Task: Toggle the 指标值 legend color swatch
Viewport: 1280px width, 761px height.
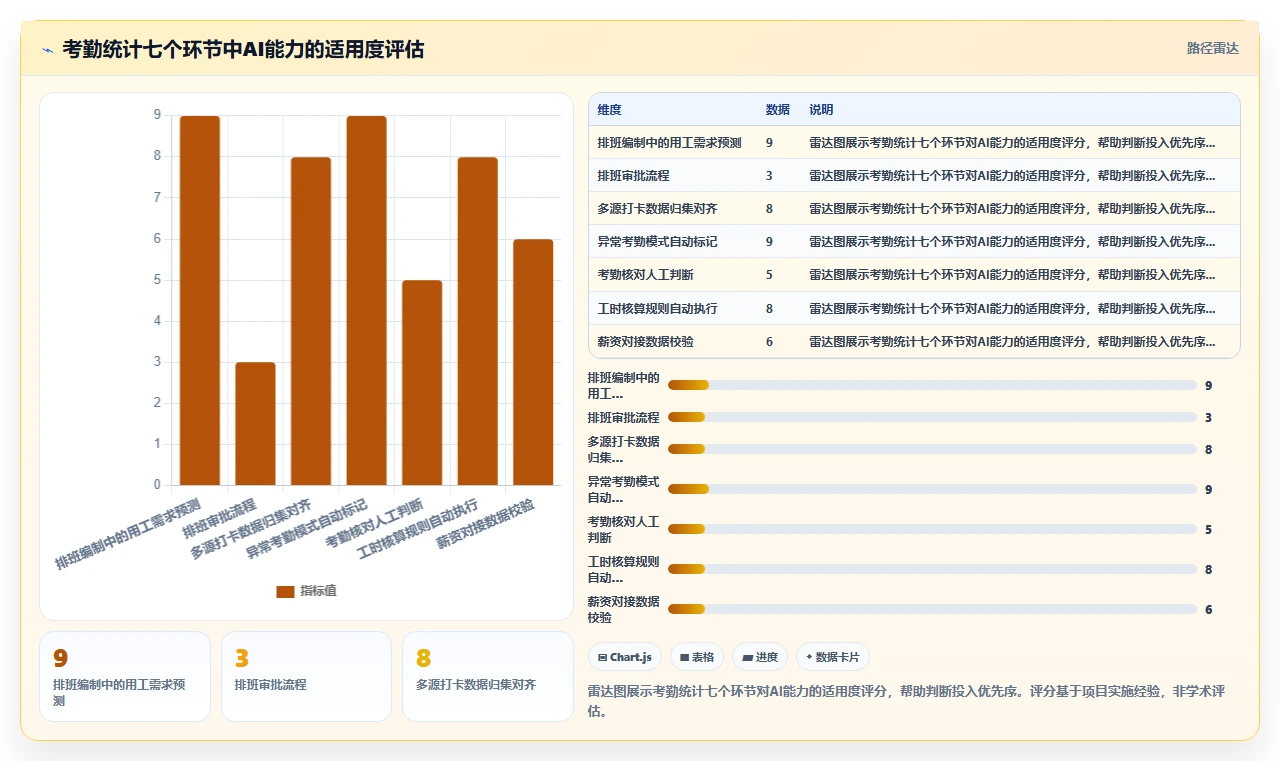Action: coord(285,591)
